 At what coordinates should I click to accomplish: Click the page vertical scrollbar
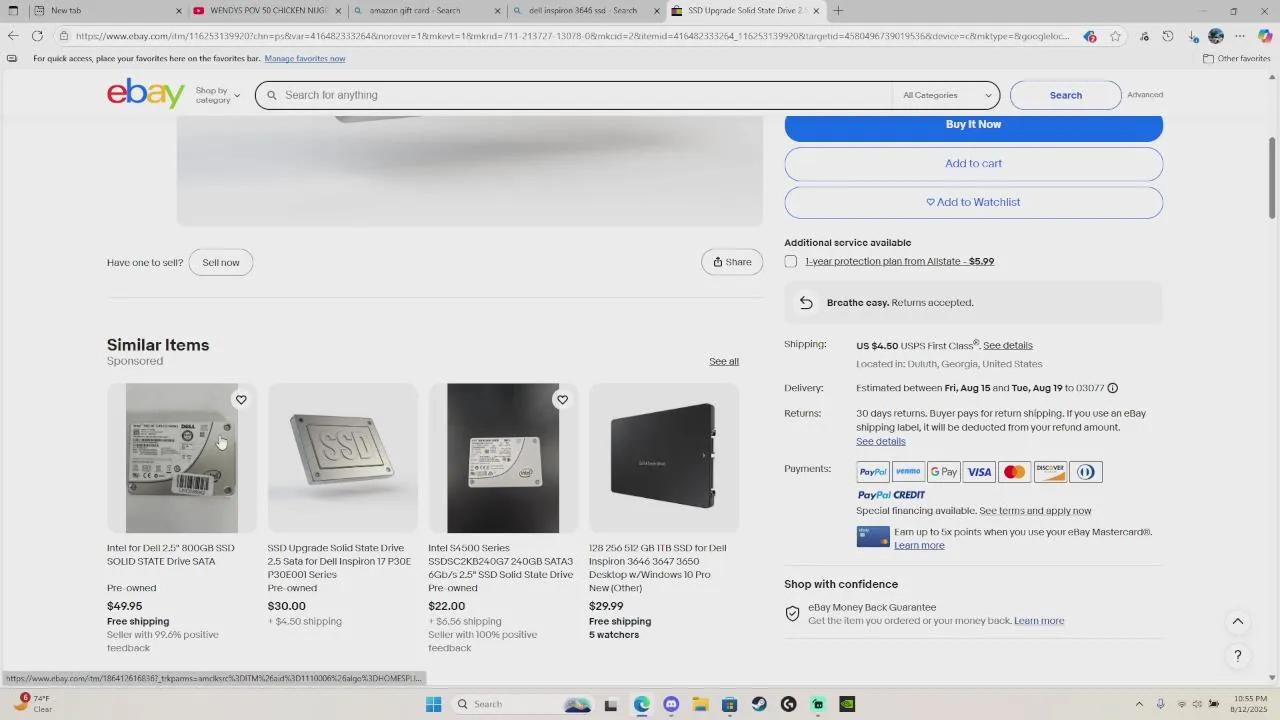[1272, 178]
